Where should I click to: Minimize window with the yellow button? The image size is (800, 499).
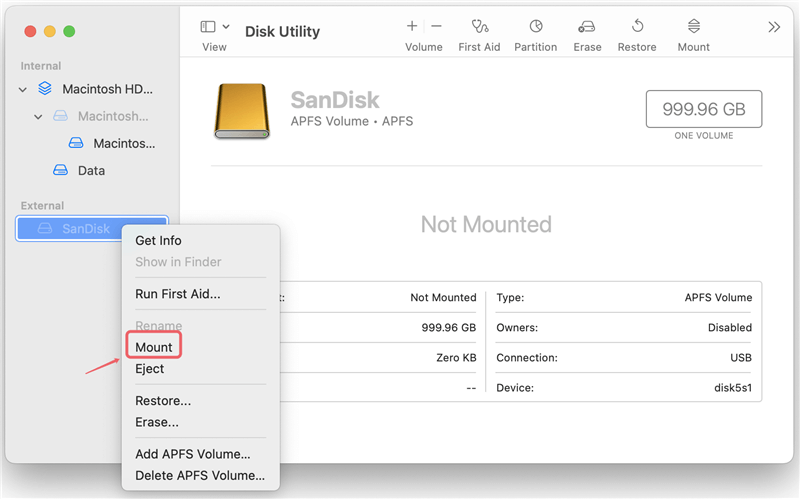(49, 32)
